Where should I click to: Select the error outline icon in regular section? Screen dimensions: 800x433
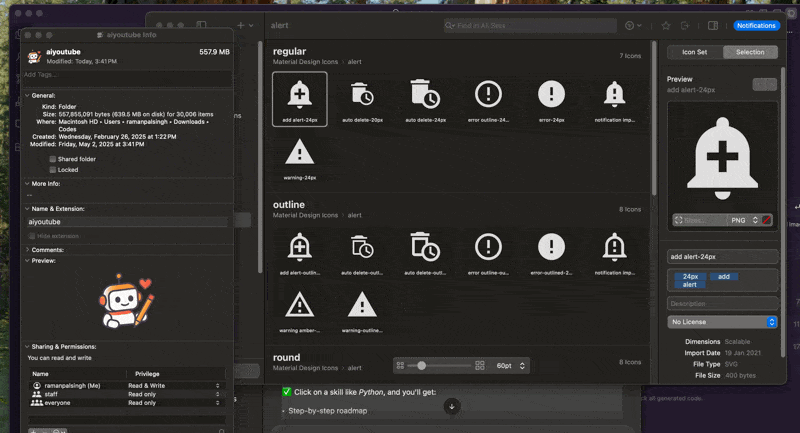pos(488,95)
